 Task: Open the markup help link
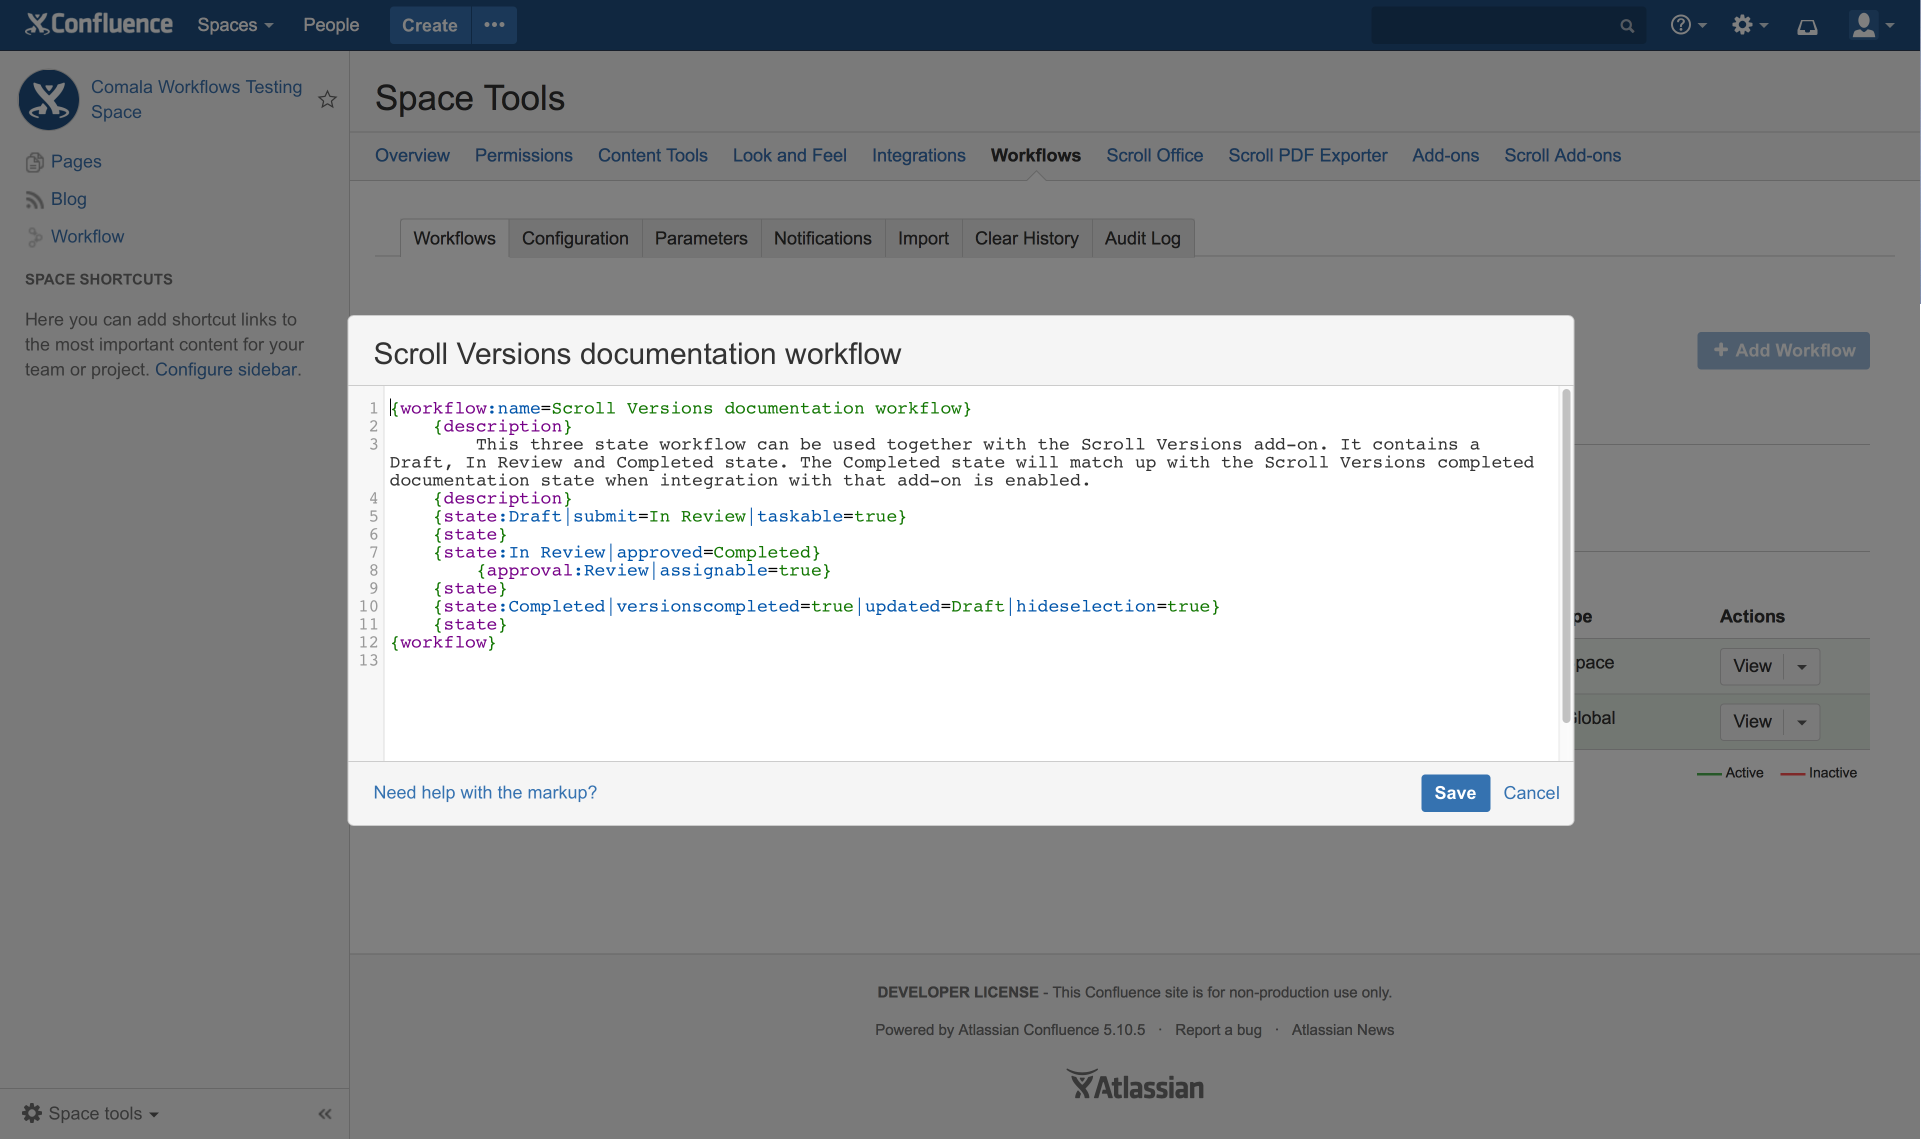pyautogui.click(x=485, y=793)
